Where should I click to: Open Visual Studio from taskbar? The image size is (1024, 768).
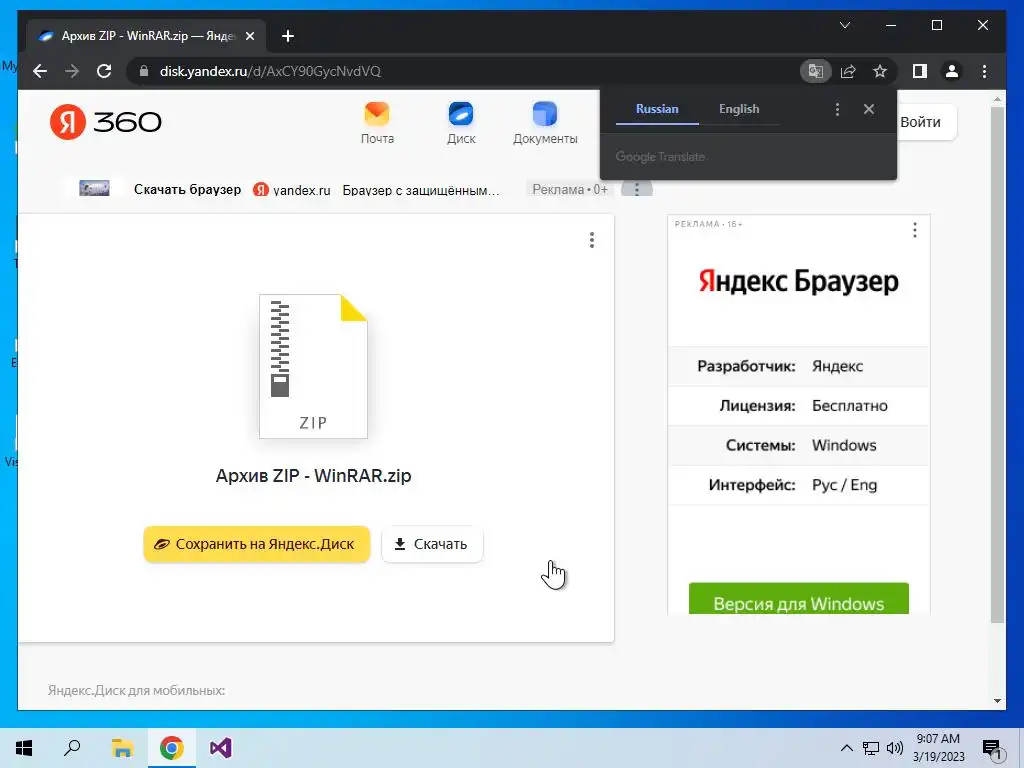(221, 748)
